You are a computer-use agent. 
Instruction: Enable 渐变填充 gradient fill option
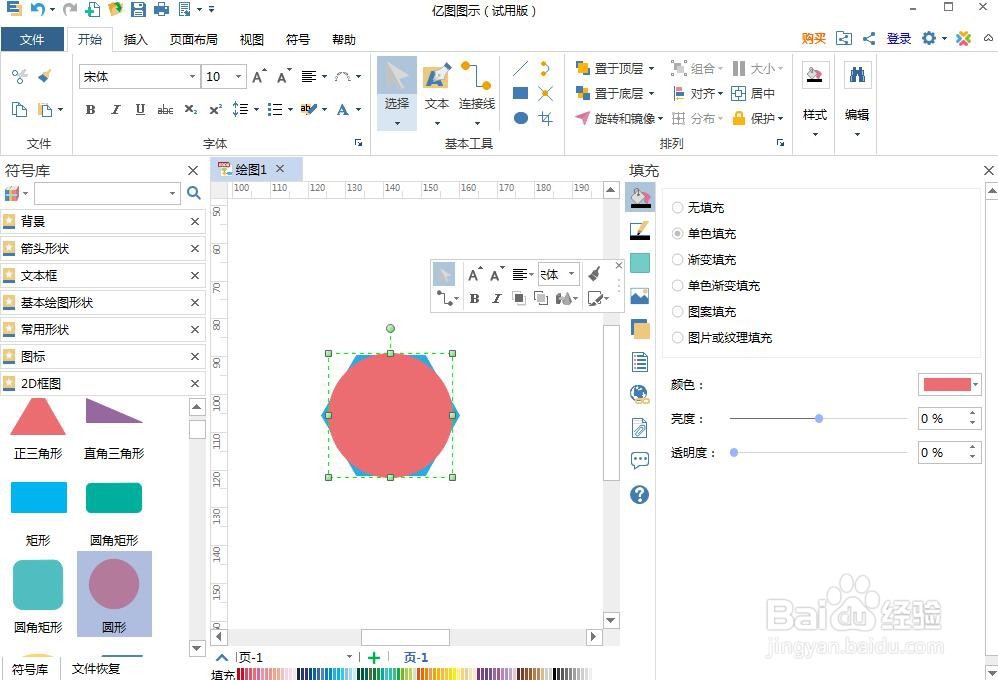678,259
